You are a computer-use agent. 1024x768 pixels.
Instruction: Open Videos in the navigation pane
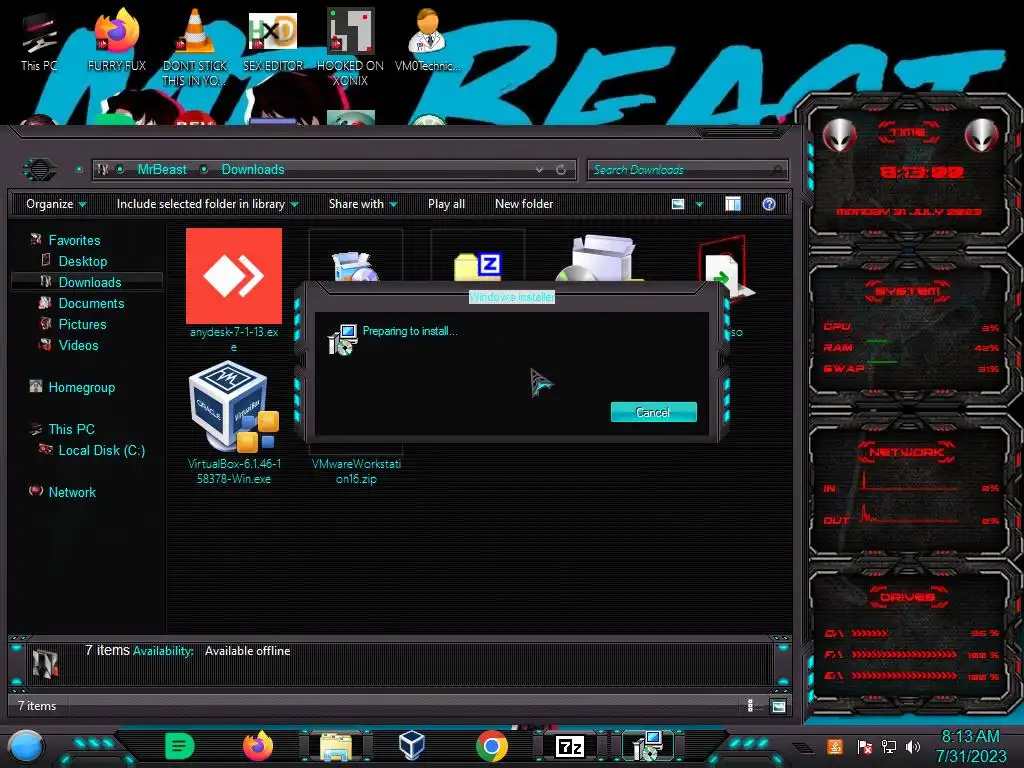[x=78, y=345]
